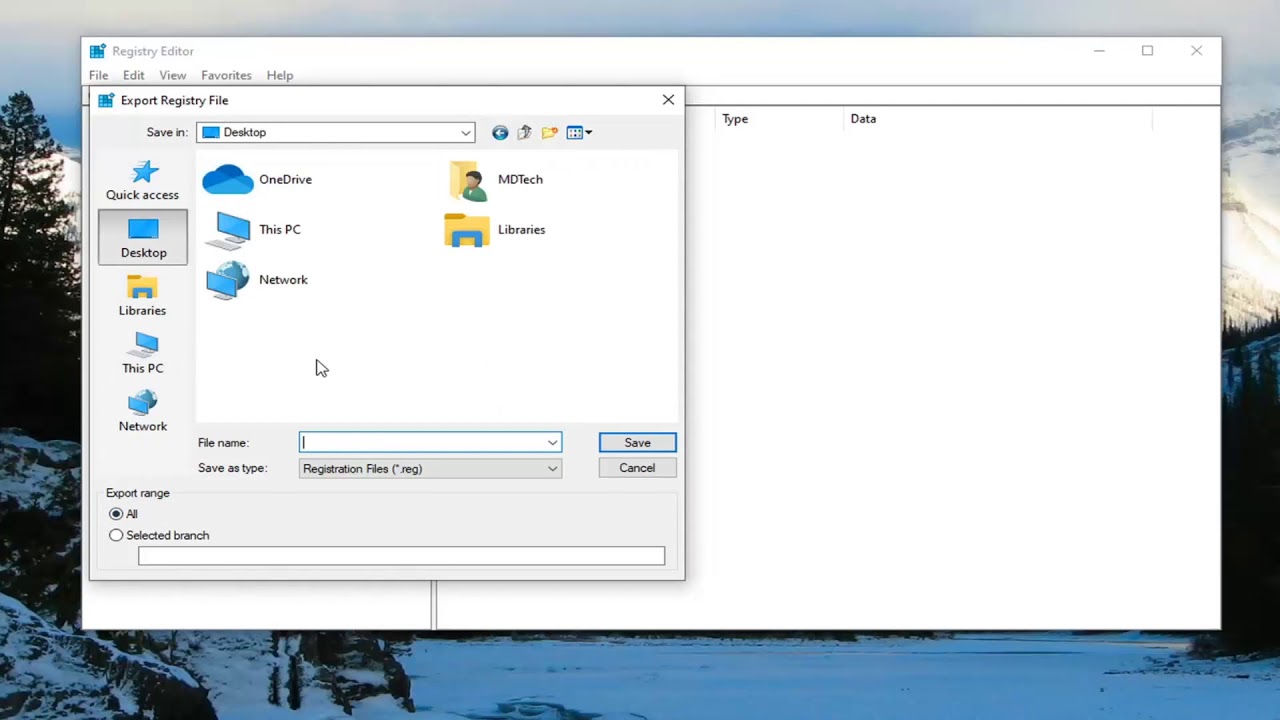1280x720 pixels.
Task: Open the Favorites menu in Registry Editor
Action: [x=226, y=75]
